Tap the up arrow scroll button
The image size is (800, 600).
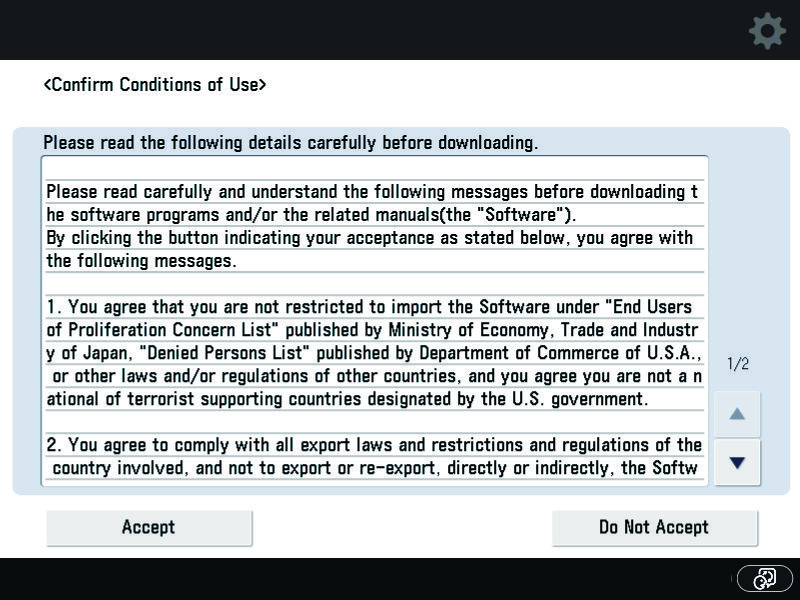click(x=737, y=414)
